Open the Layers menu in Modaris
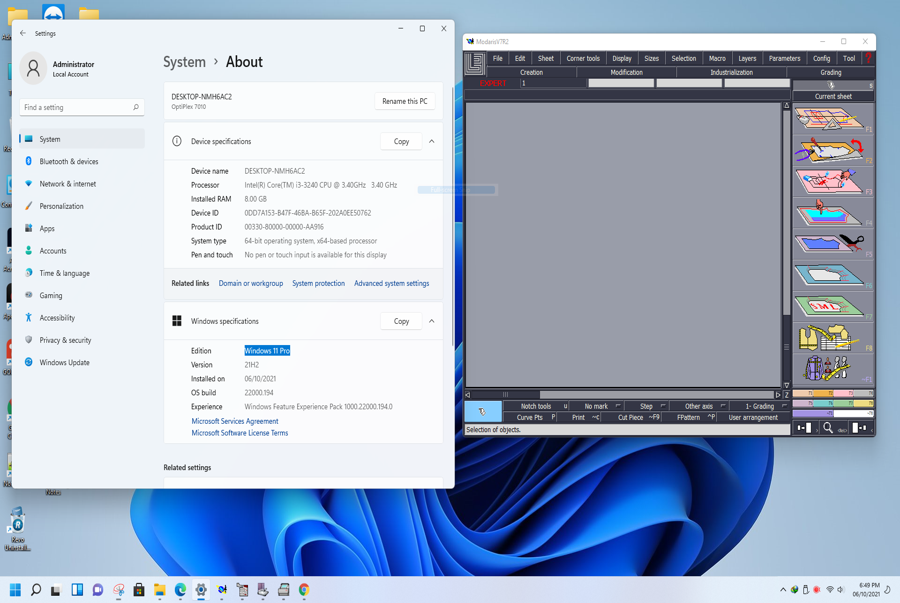The image size is (900, 603). [747, 59]
